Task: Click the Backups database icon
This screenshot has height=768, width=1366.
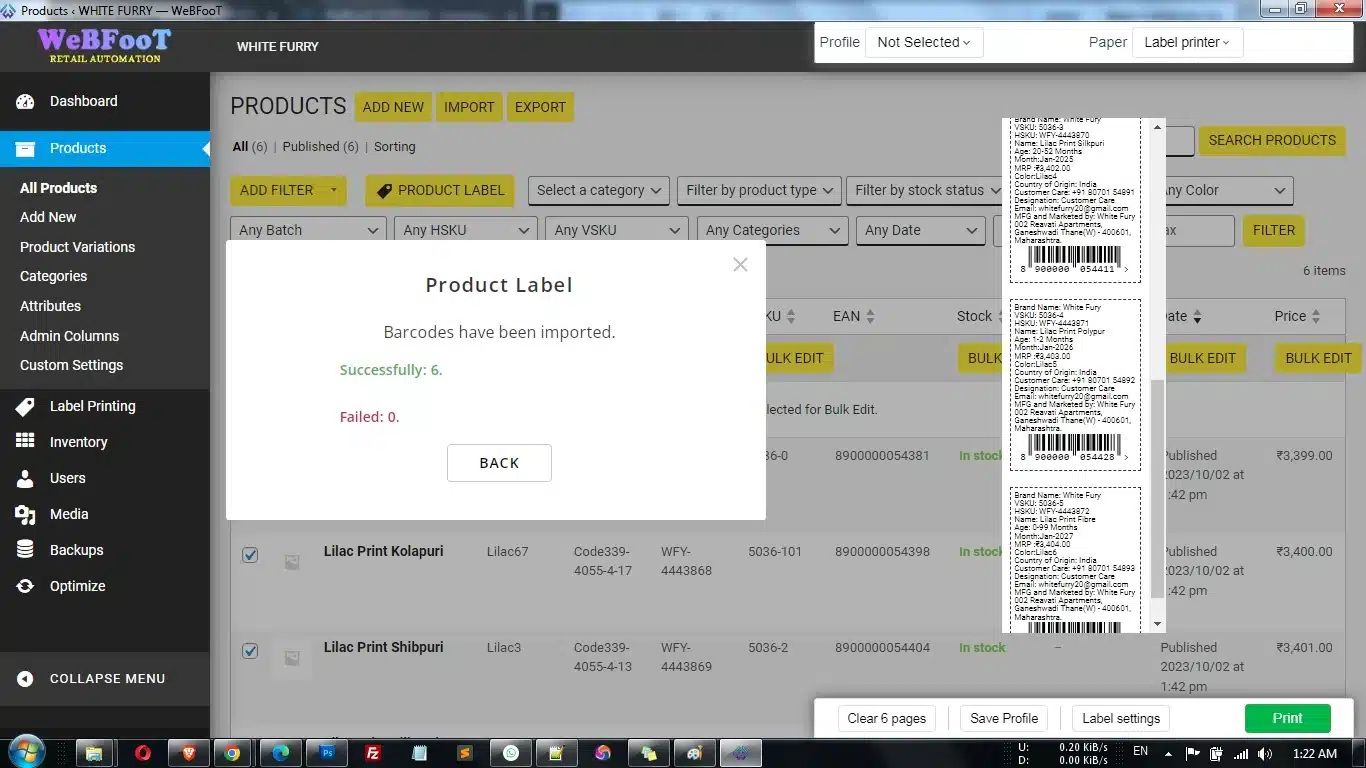Action: [26, 550]
